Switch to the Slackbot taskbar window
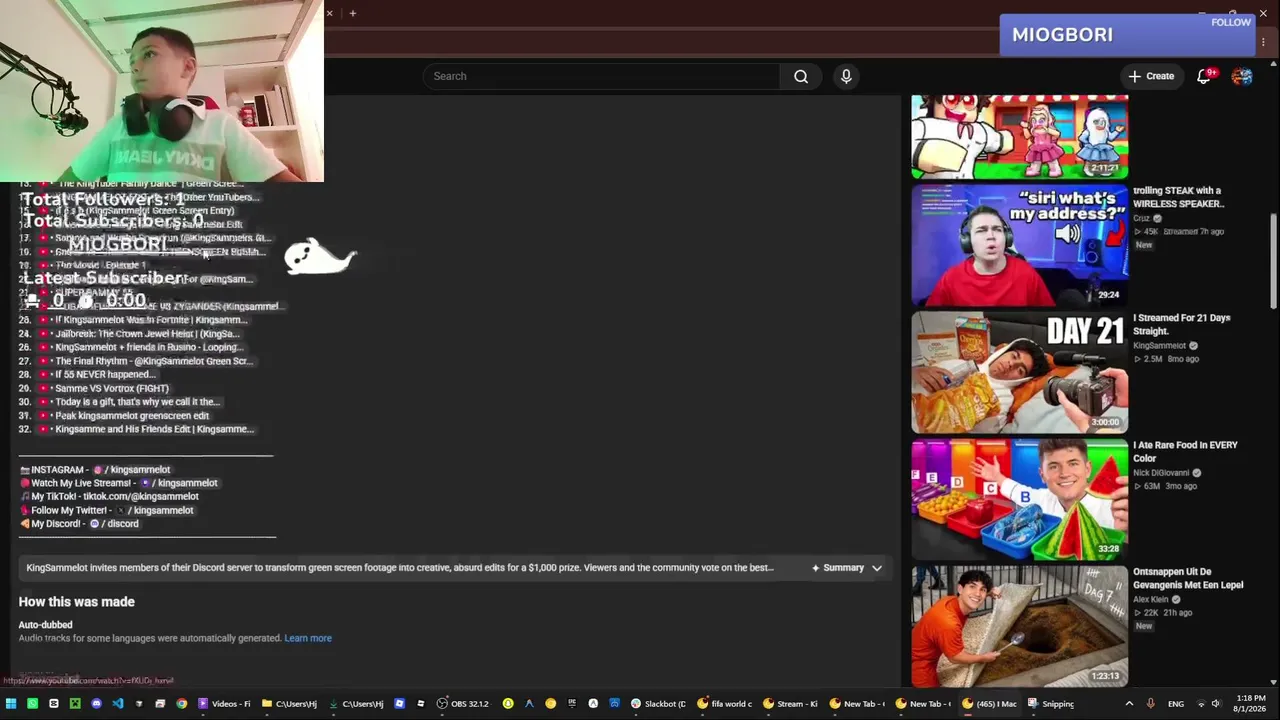 [x=658, y=704]
